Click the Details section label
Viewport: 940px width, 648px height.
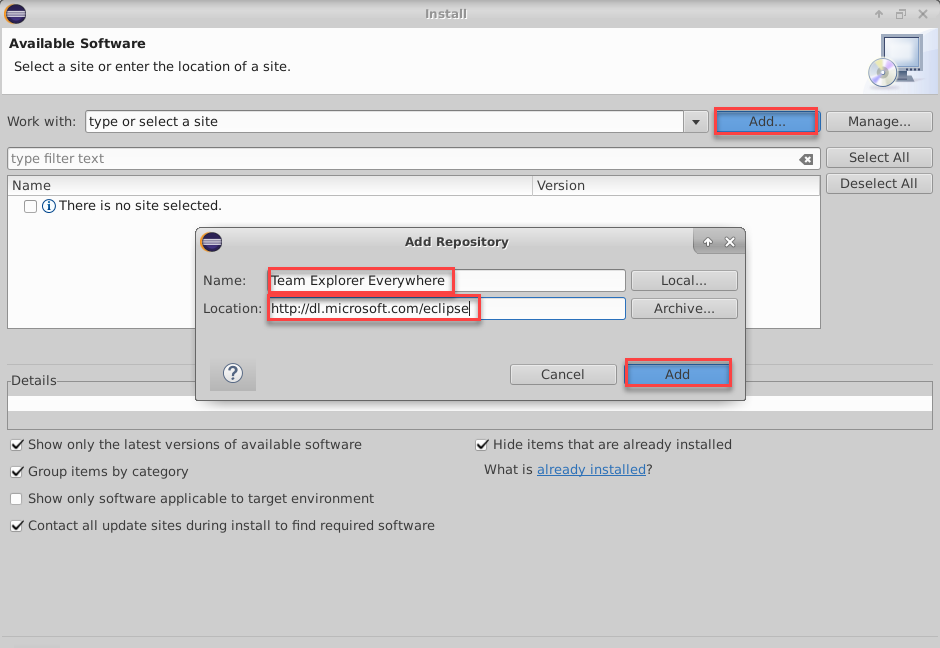34,381
